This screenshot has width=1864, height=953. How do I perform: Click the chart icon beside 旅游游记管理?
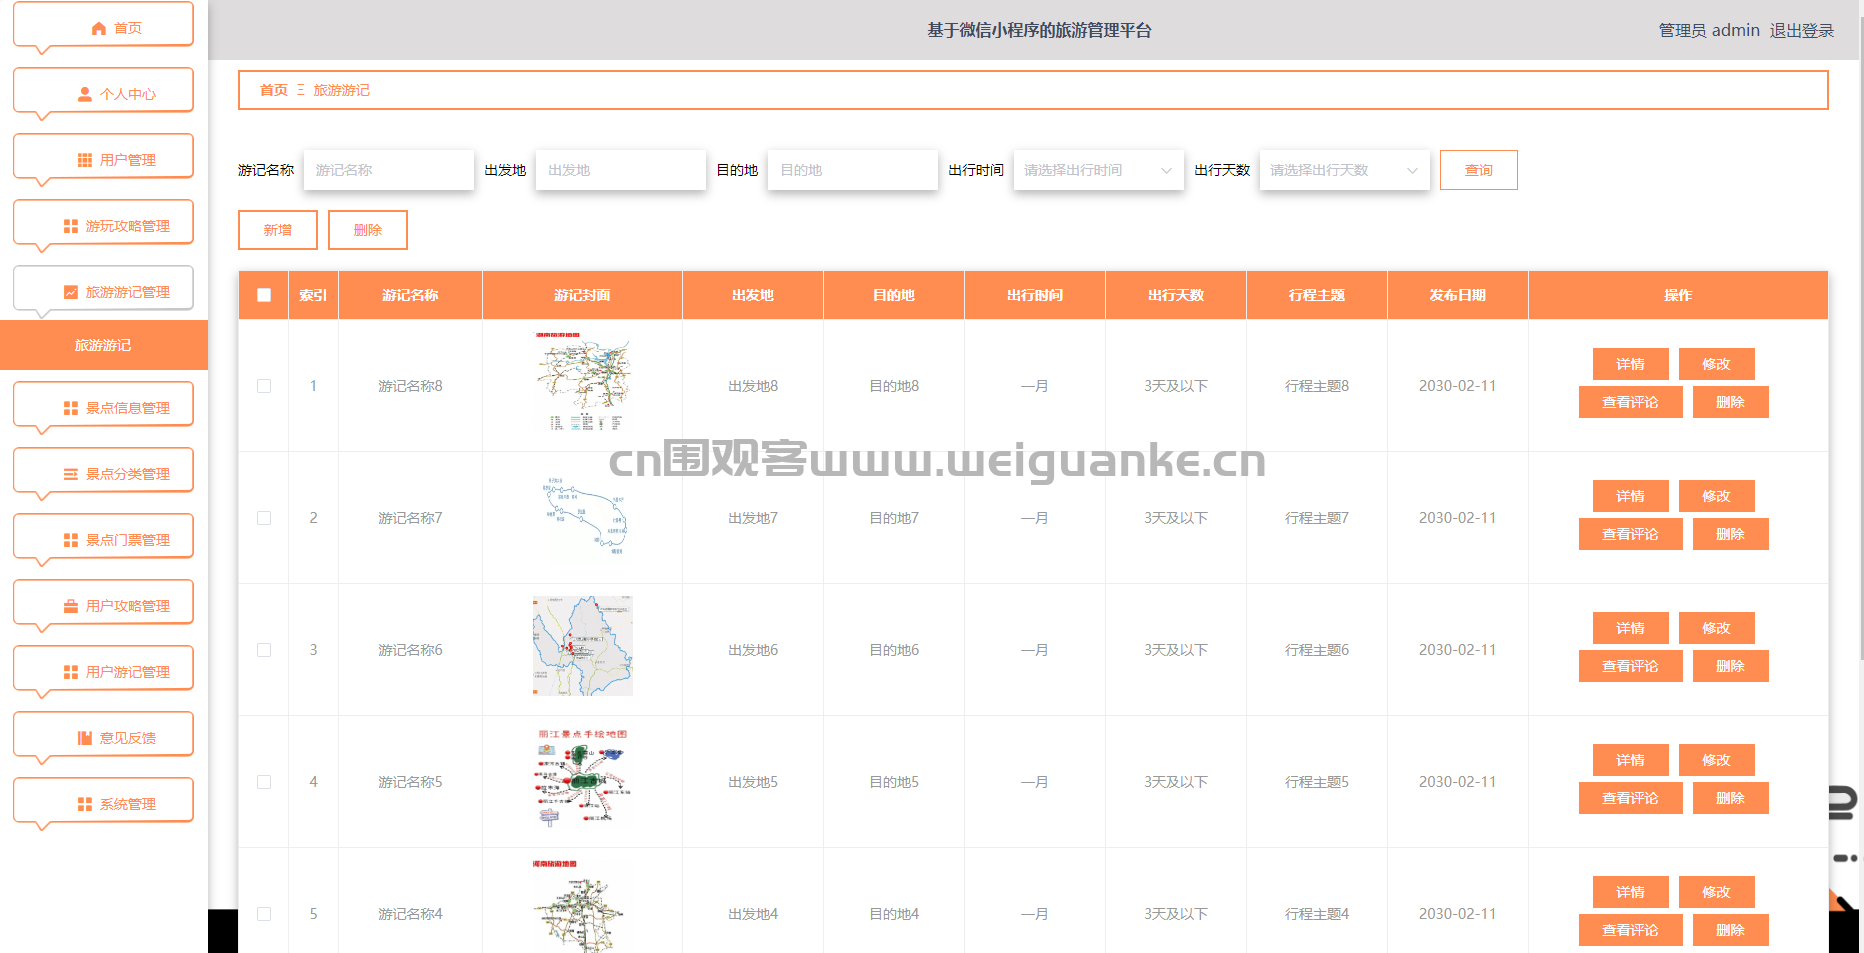(71, 292)
